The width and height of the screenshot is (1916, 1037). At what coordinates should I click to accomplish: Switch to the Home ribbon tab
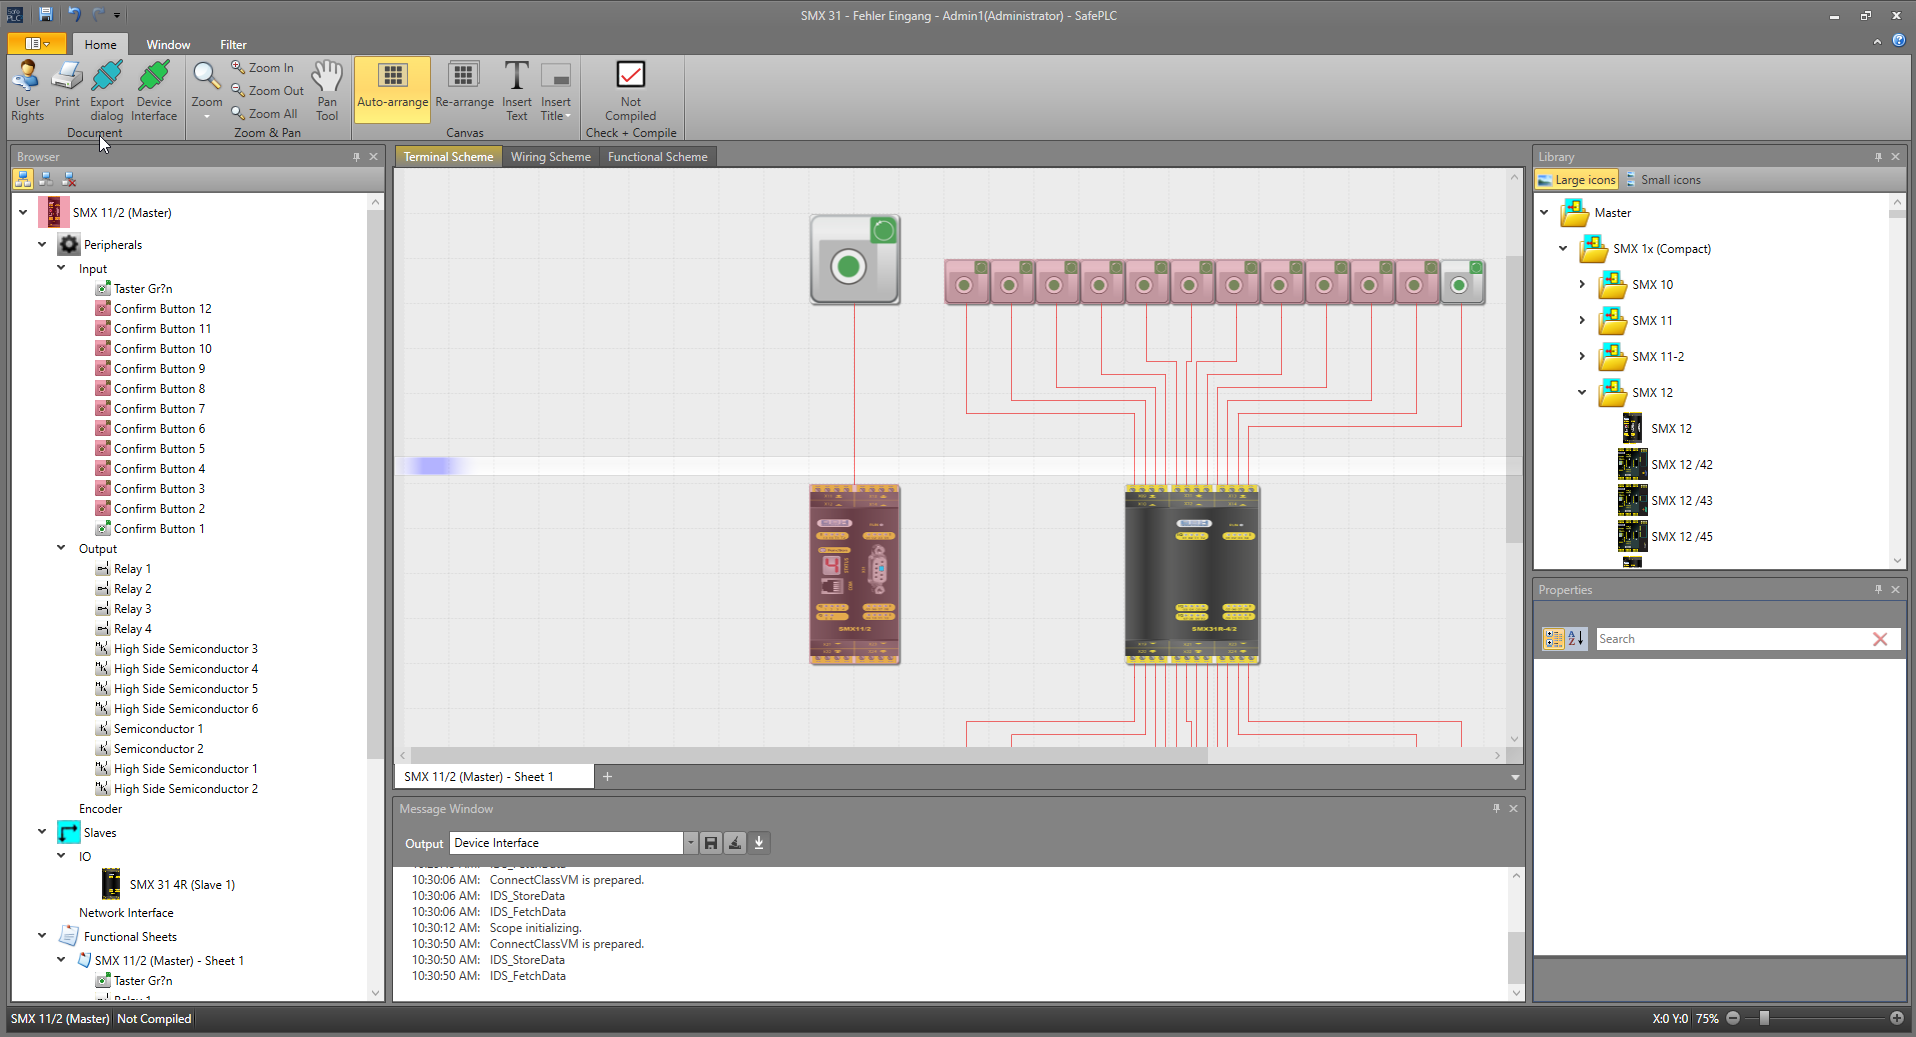[x=100, y=44]
